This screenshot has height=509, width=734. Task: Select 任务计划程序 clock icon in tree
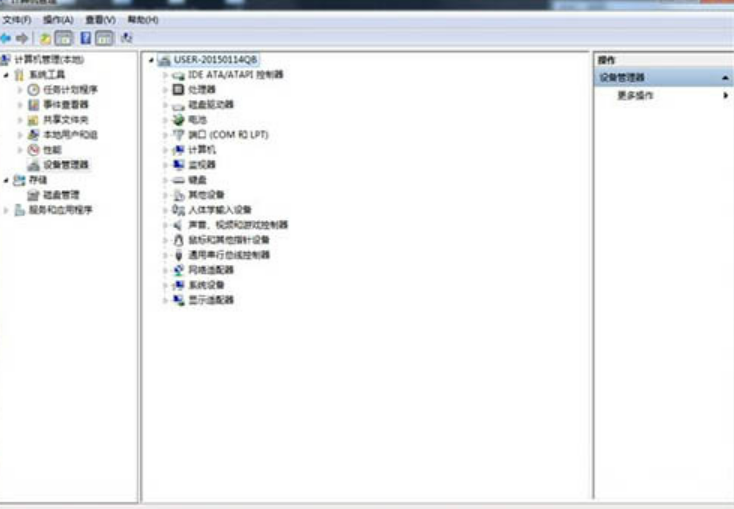tap(33, 89)
